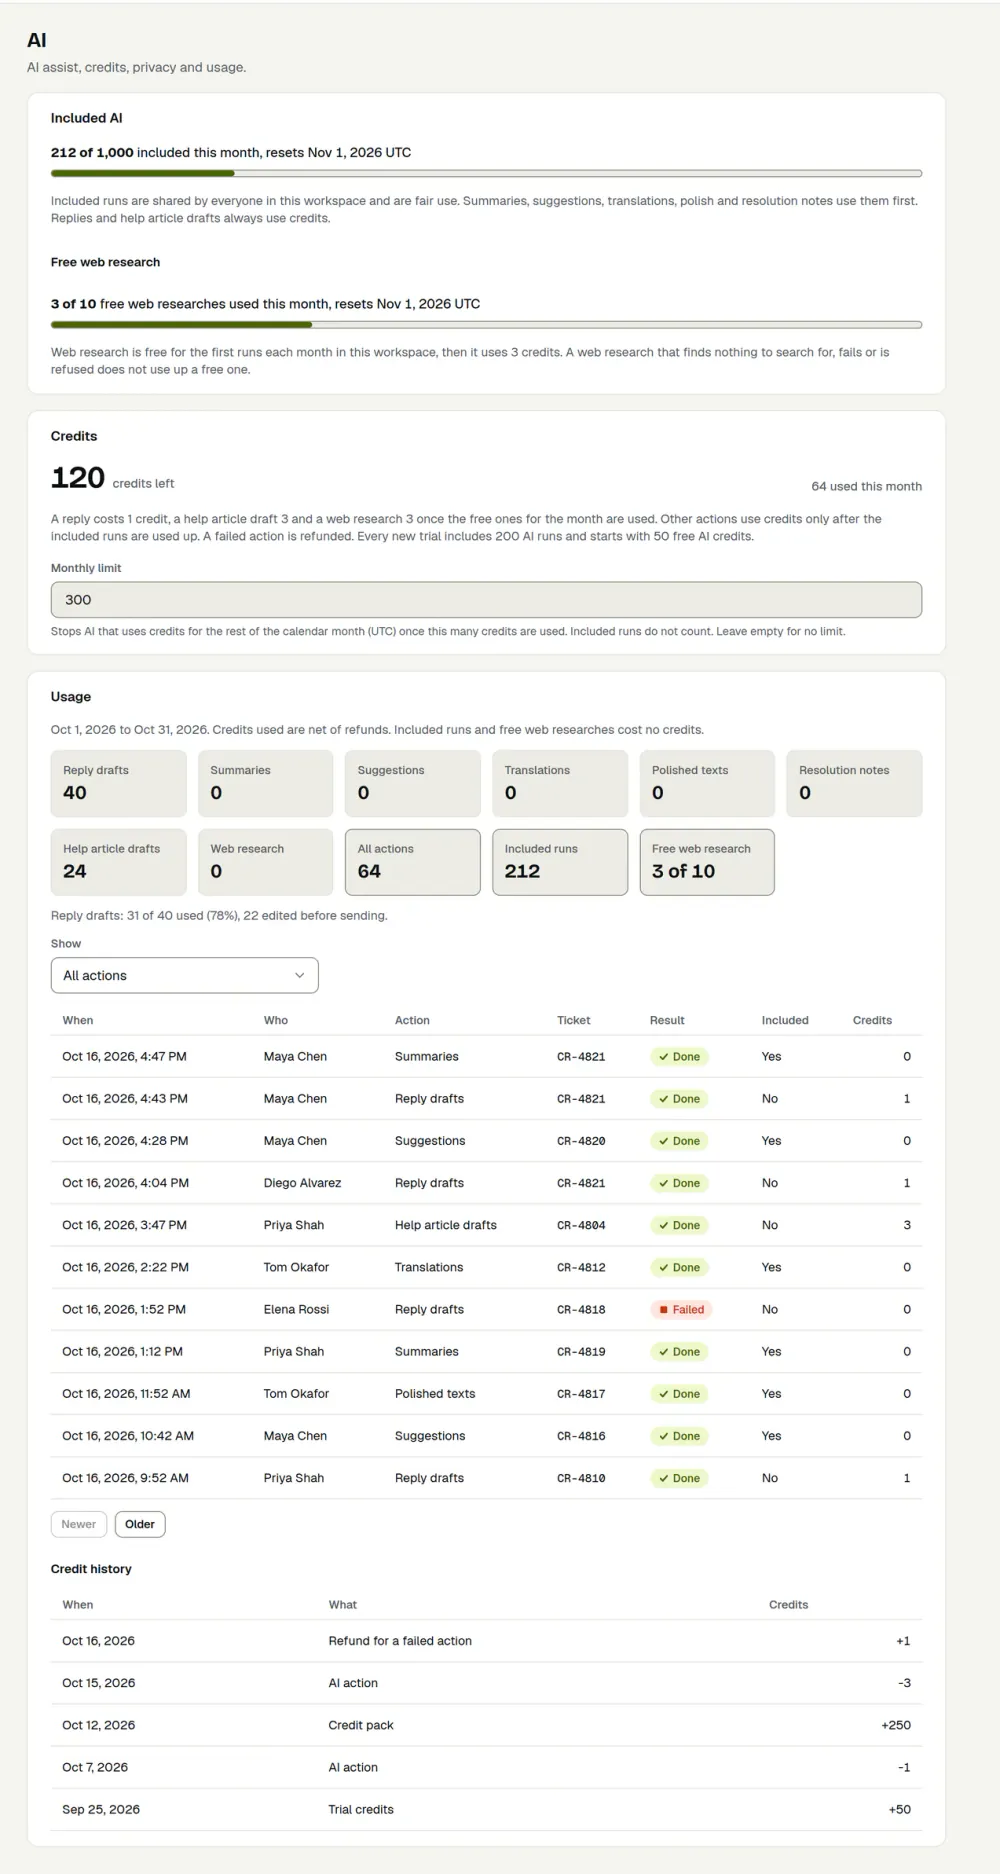
Task: Click the +250 credits value
Action: [896, 1725]
